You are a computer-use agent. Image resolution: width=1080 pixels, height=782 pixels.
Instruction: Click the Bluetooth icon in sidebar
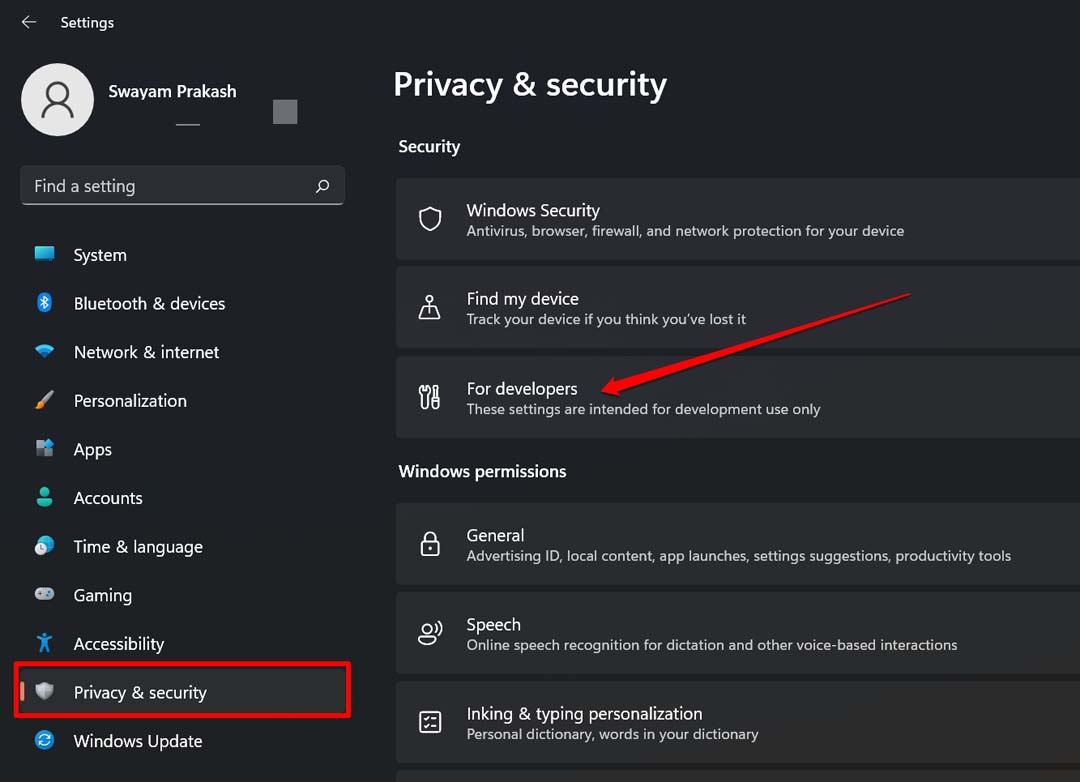[x=45, y=302]
